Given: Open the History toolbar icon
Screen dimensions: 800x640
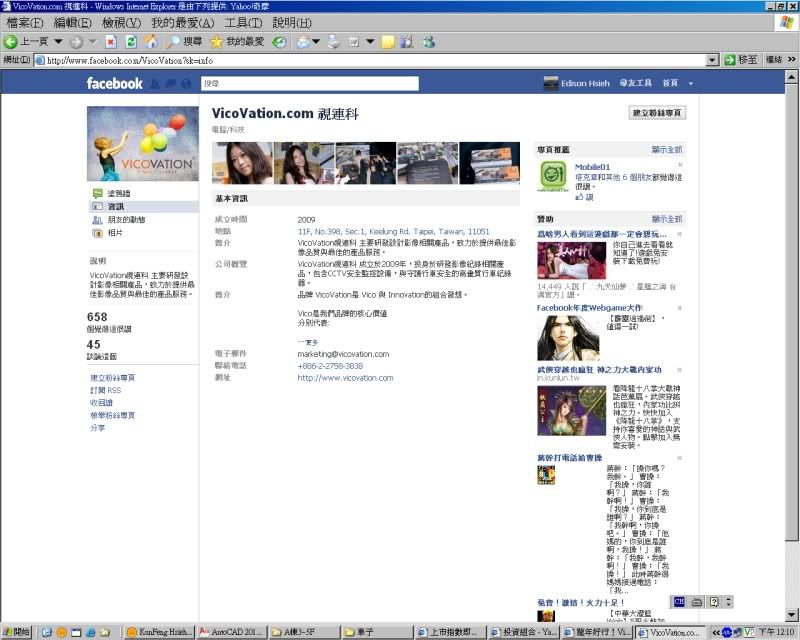Looking at the screenshot, I should (279, 42).
